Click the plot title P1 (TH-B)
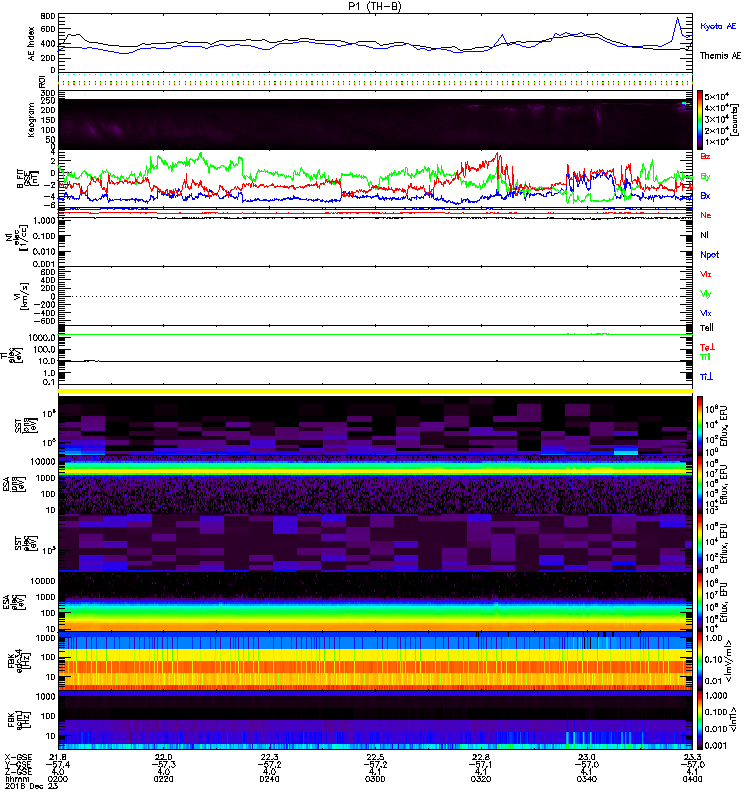Viewport: 750px width, 800px height. click(x=375, y=6)
